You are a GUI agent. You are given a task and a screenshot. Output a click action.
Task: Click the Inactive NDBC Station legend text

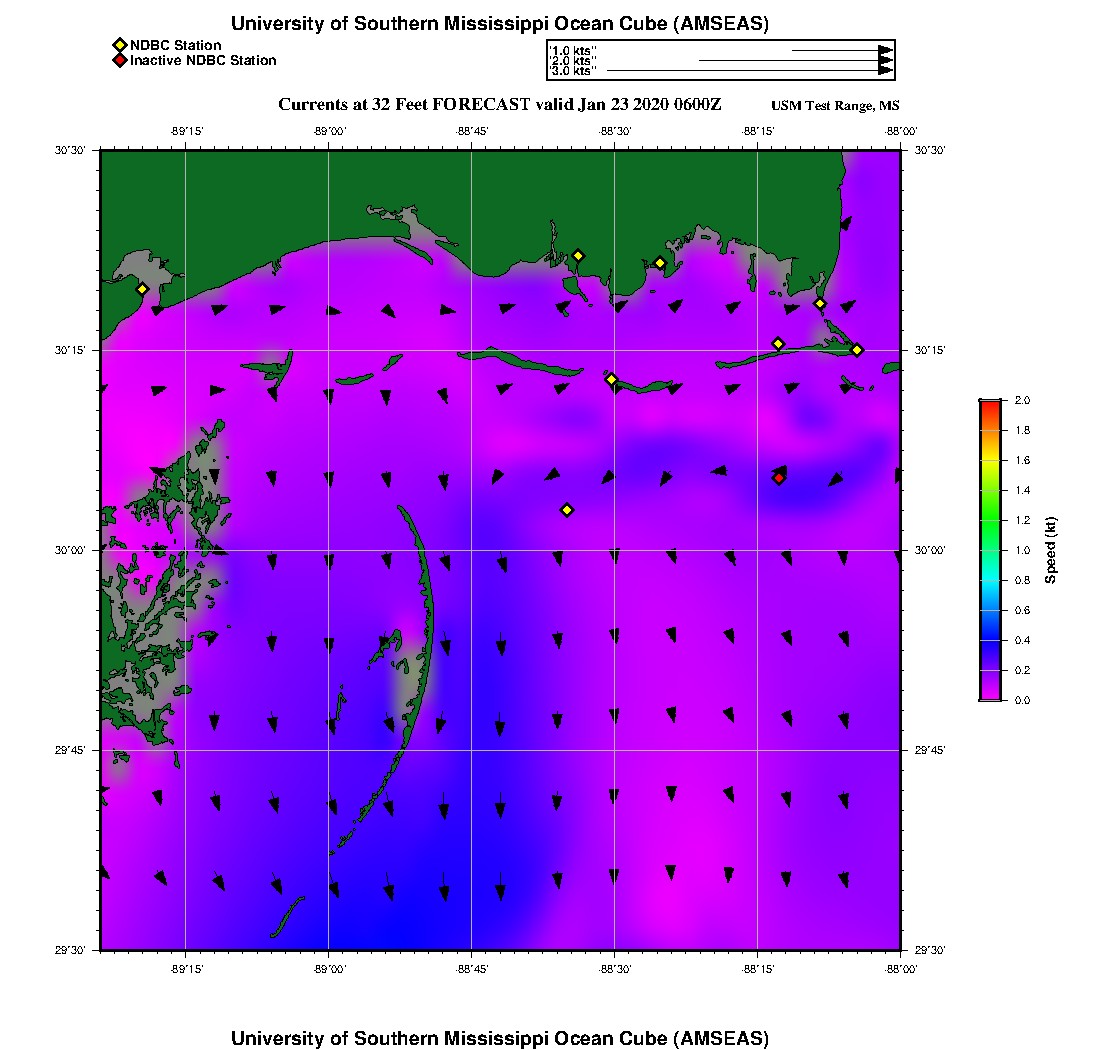203,60
